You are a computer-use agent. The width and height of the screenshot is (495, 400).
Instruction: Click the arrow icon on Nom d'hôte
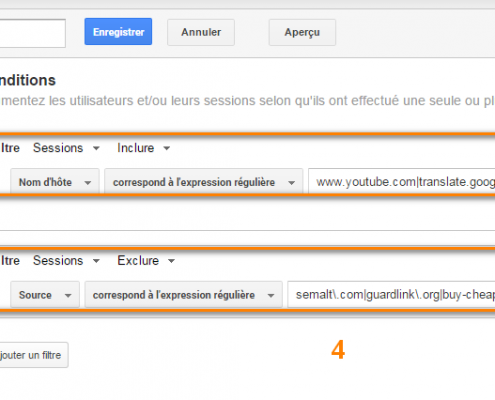[88, 183]
